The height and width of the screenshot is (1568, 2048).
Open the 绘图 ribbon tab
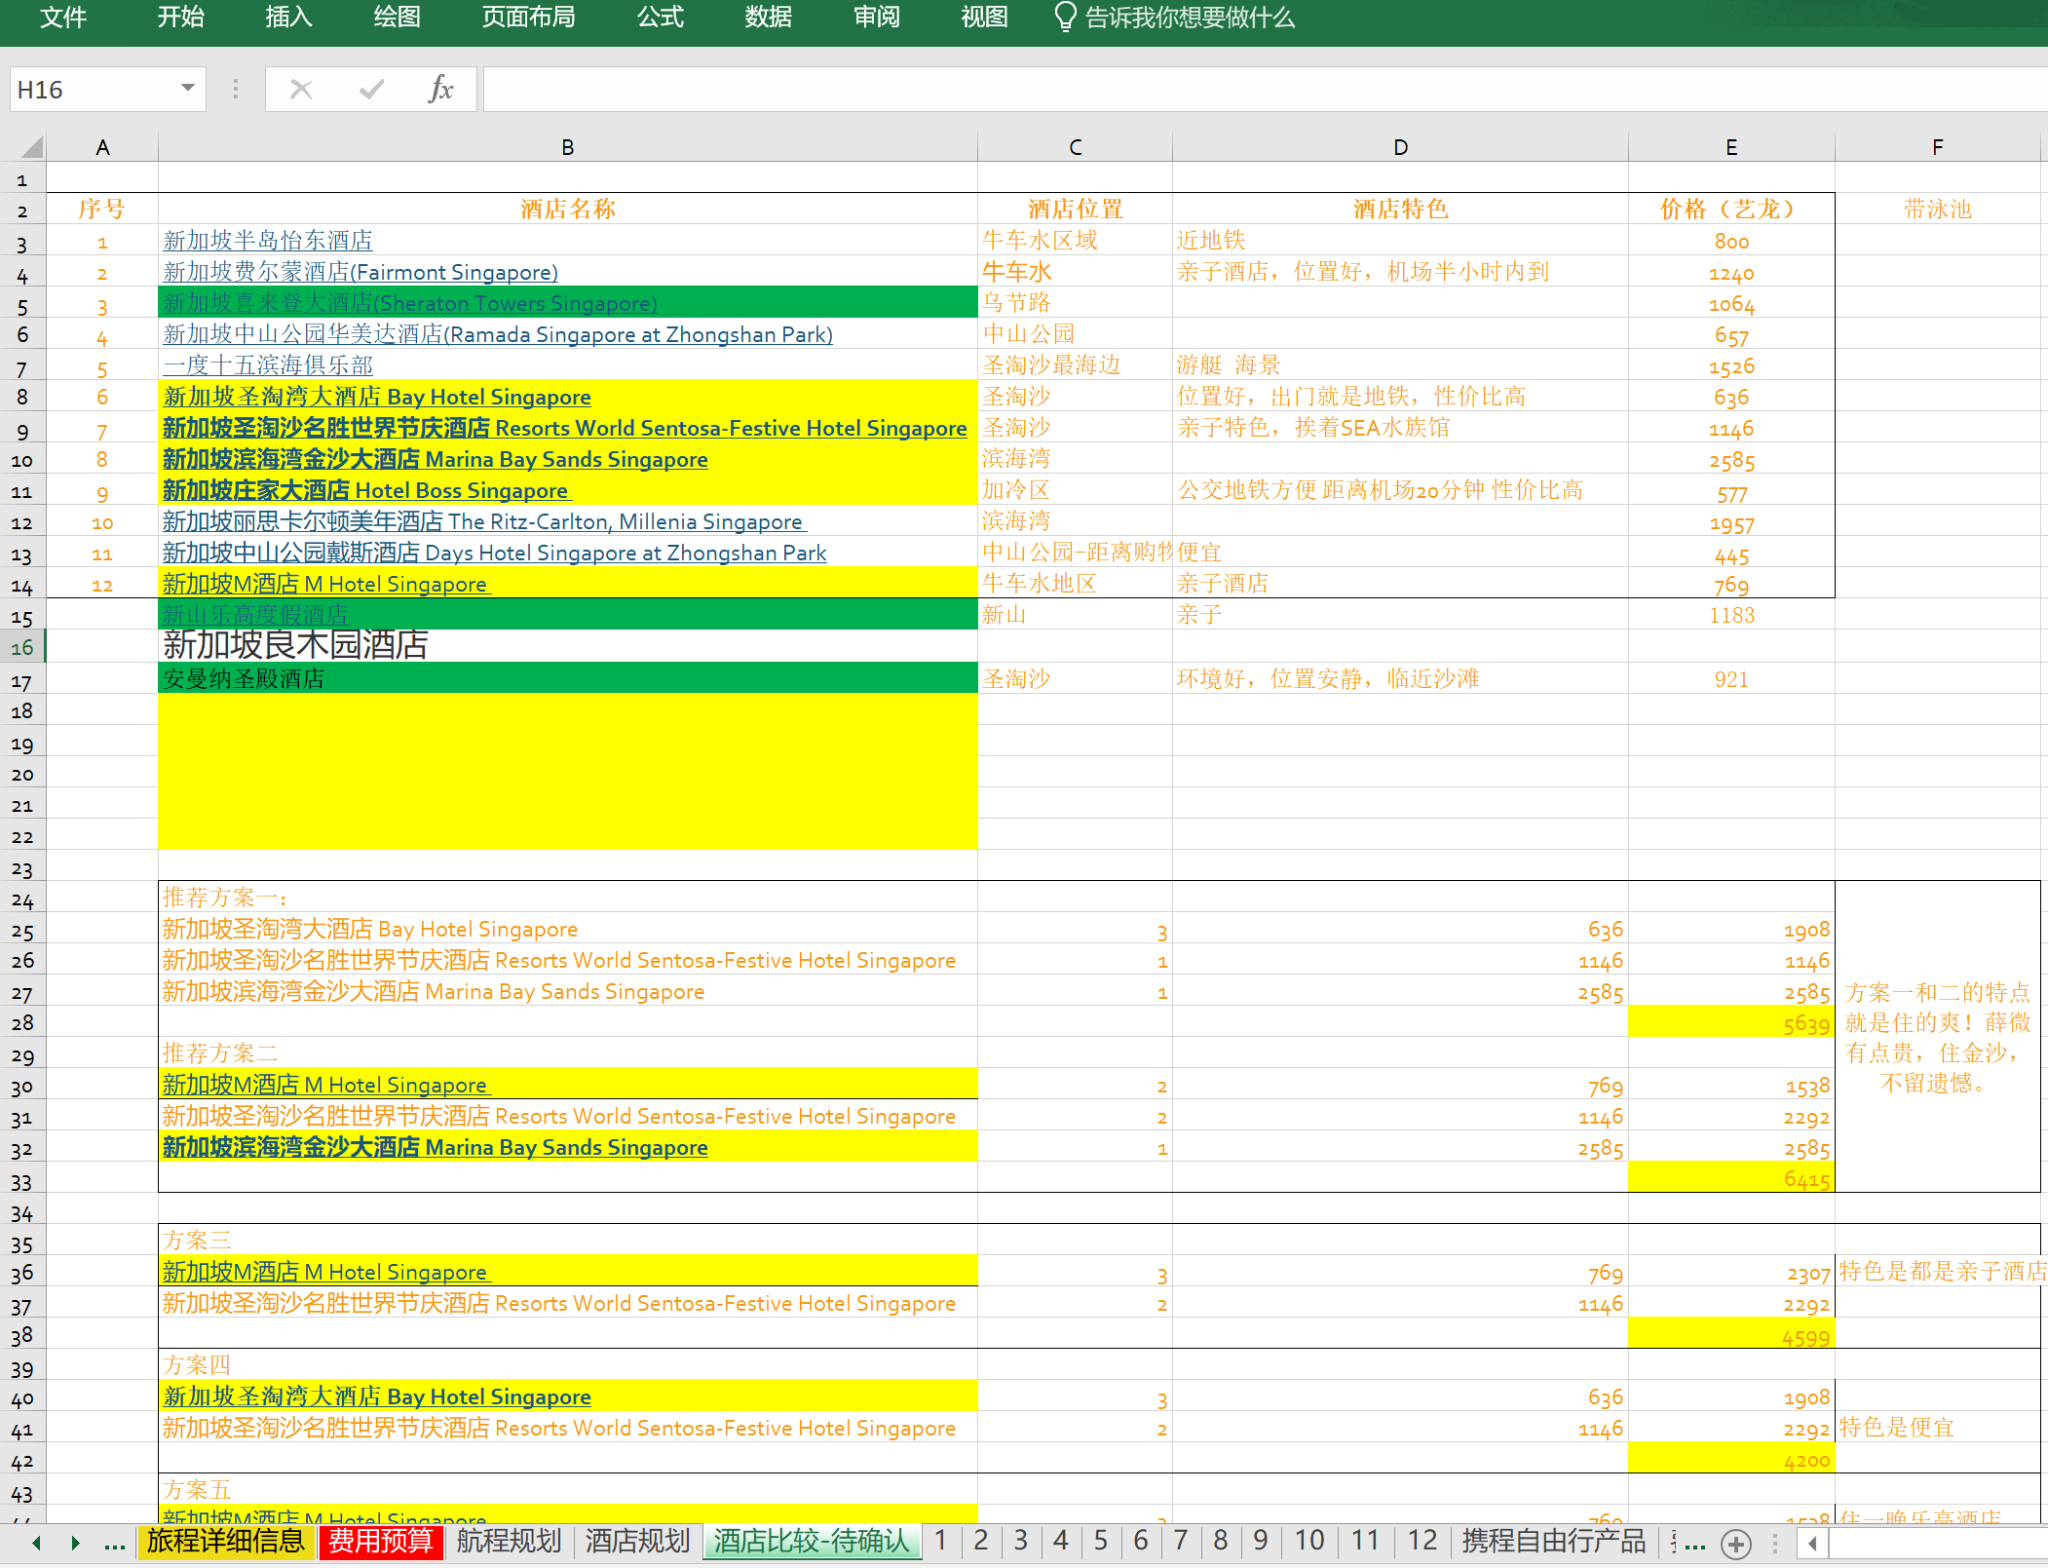click(396, 17)
